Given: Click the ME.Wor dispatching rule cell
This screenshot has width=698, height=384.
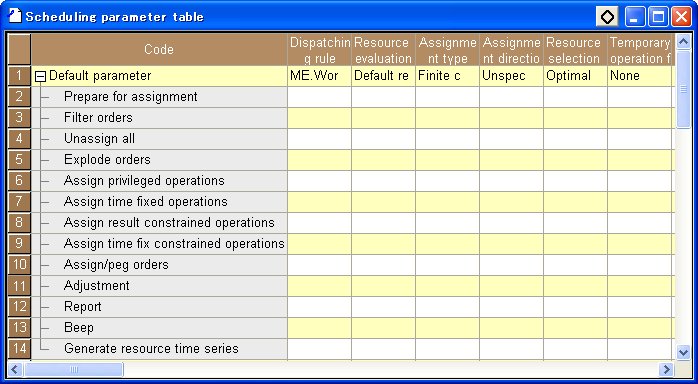Looking at the screenshot, I should (319, 76).
